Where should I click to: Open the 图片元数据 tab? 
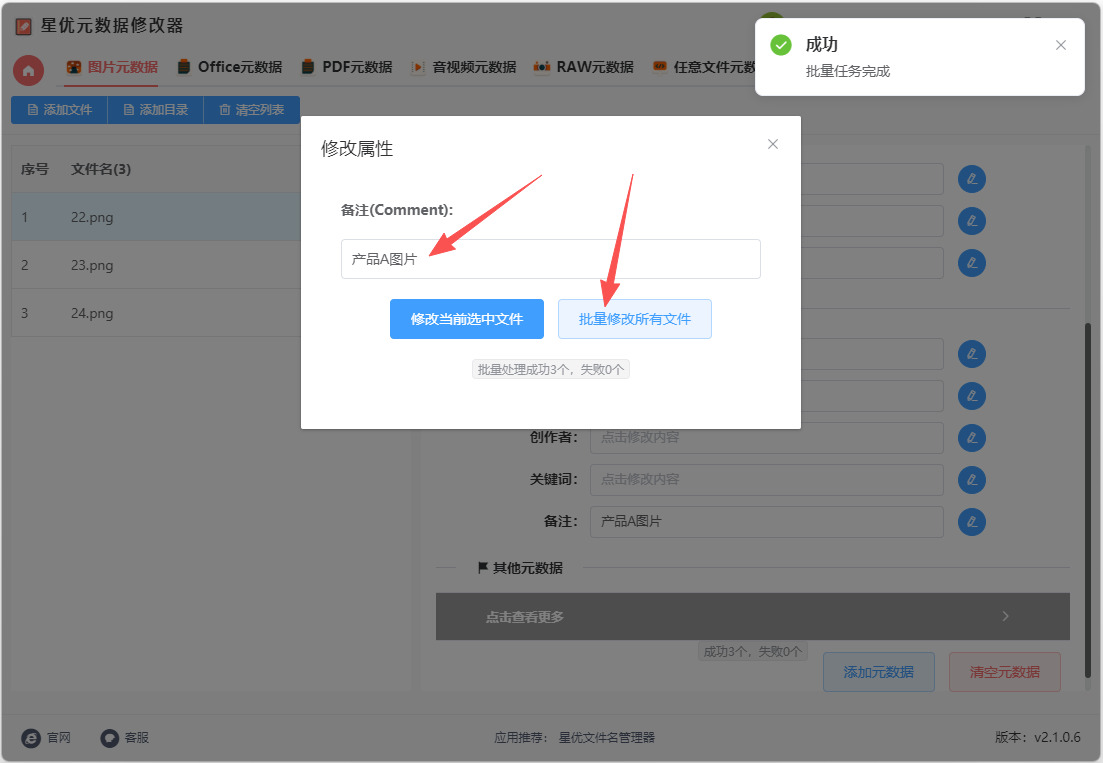click(113, 68)
